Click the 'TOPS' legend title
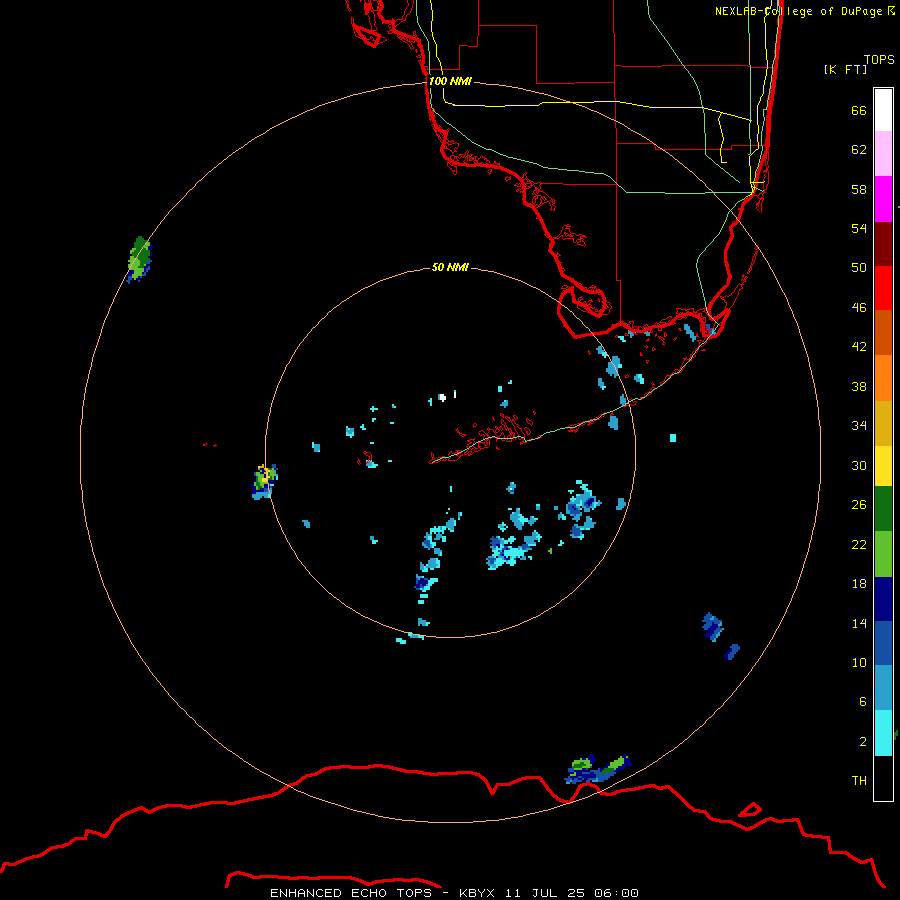Viewport: 900px width, 900px height. (x=879, y=59)
